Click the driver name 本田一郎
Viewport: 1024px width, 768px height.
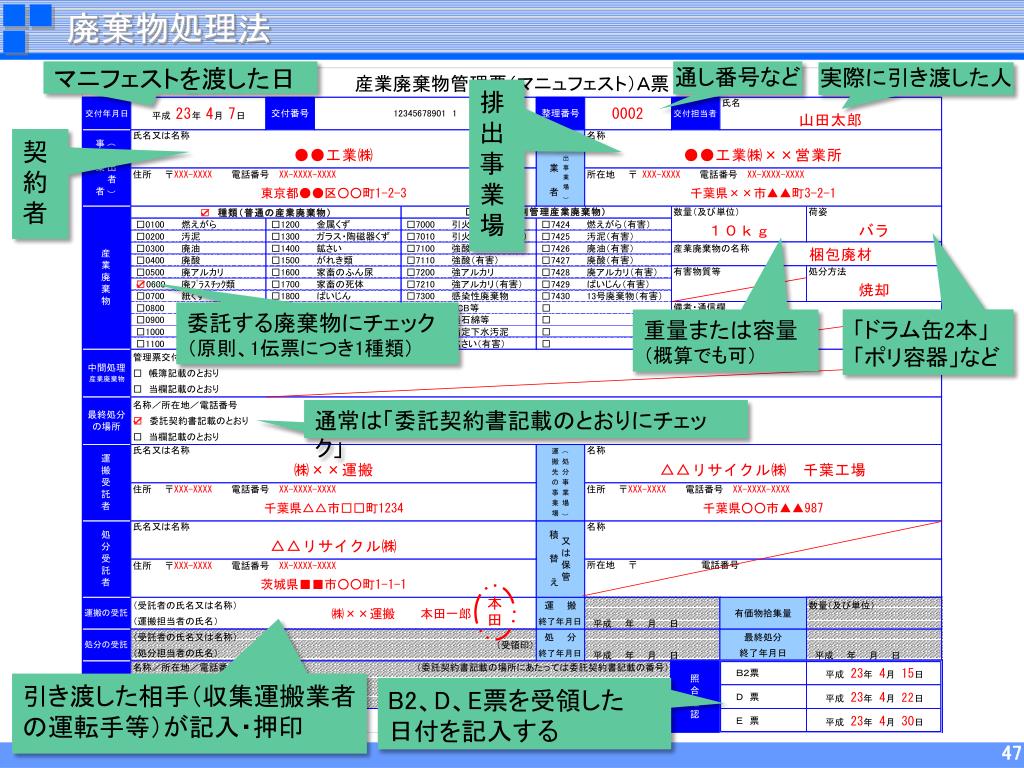[445, 614]
